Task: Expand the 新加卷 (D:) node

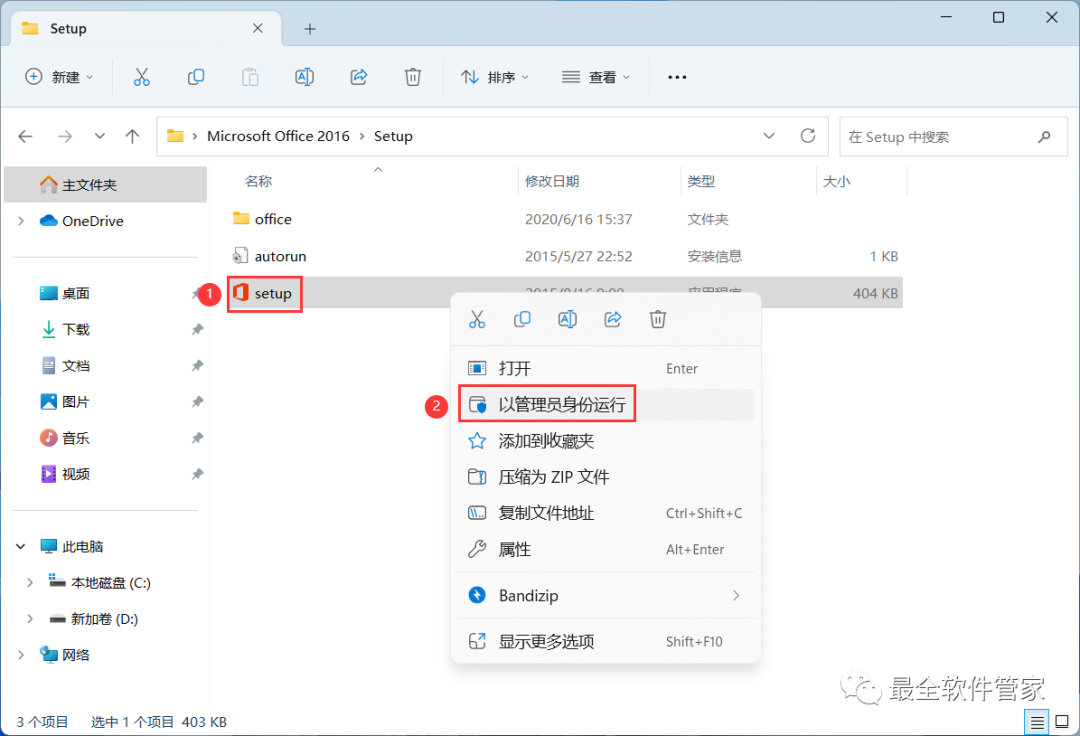Action: point(30,619)
